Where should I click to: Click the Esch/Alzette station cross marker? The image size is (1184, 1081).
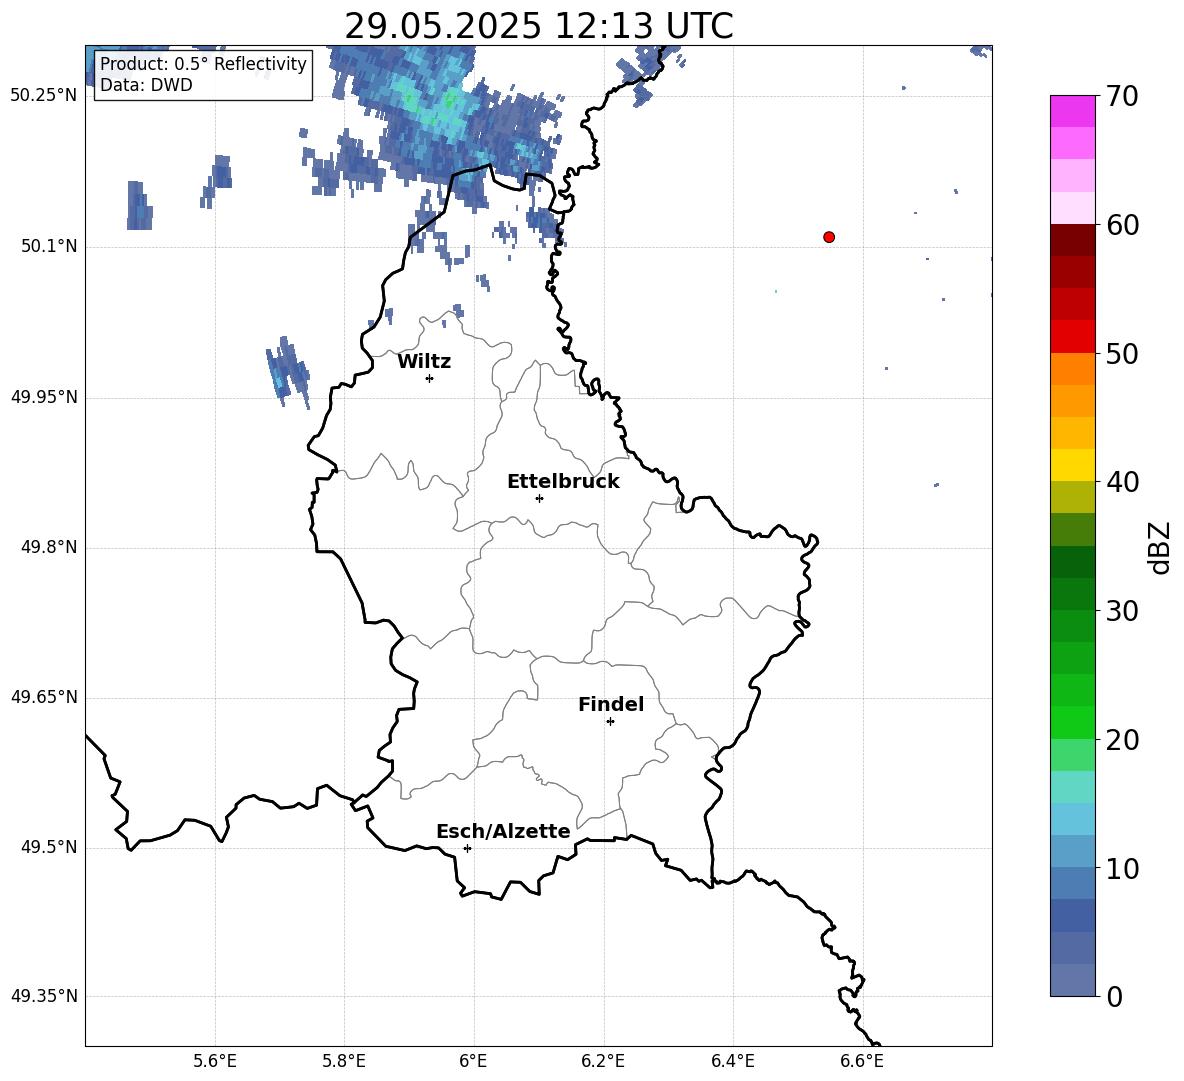coord(467,848)
